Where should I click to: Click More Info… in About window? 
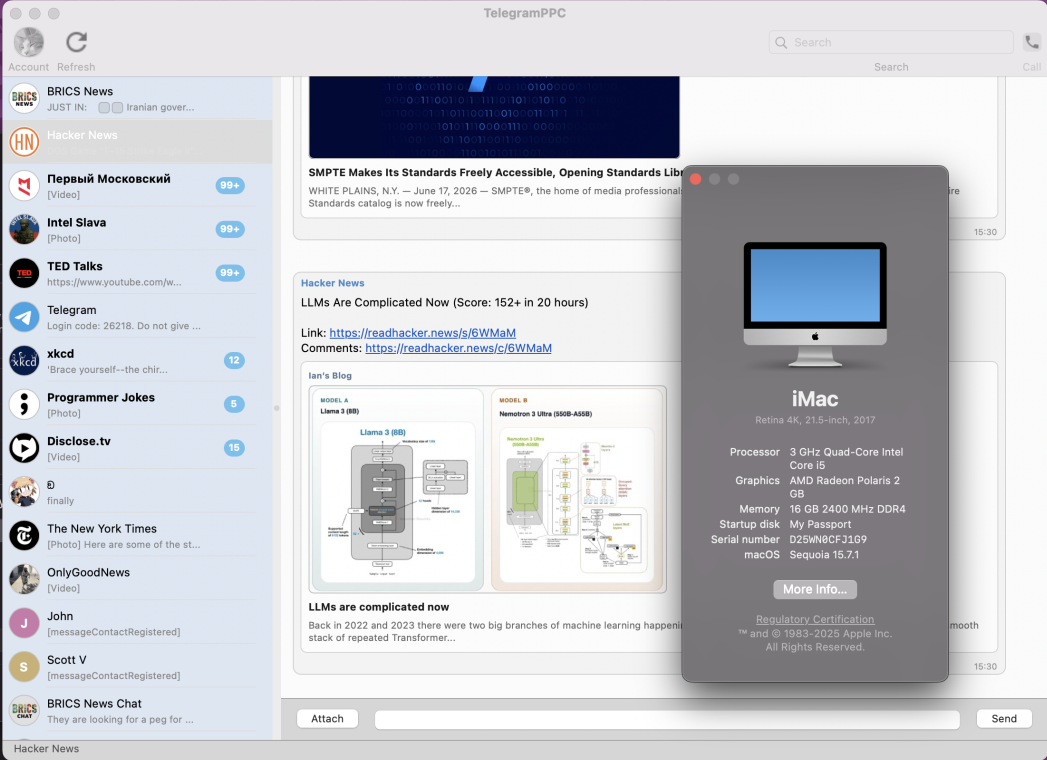pyautogui.click(x=815, y=589)
